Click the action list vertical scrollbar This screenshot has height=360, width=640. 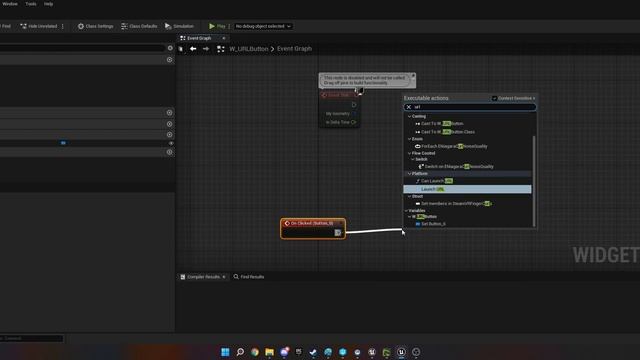tap(533, 181)
